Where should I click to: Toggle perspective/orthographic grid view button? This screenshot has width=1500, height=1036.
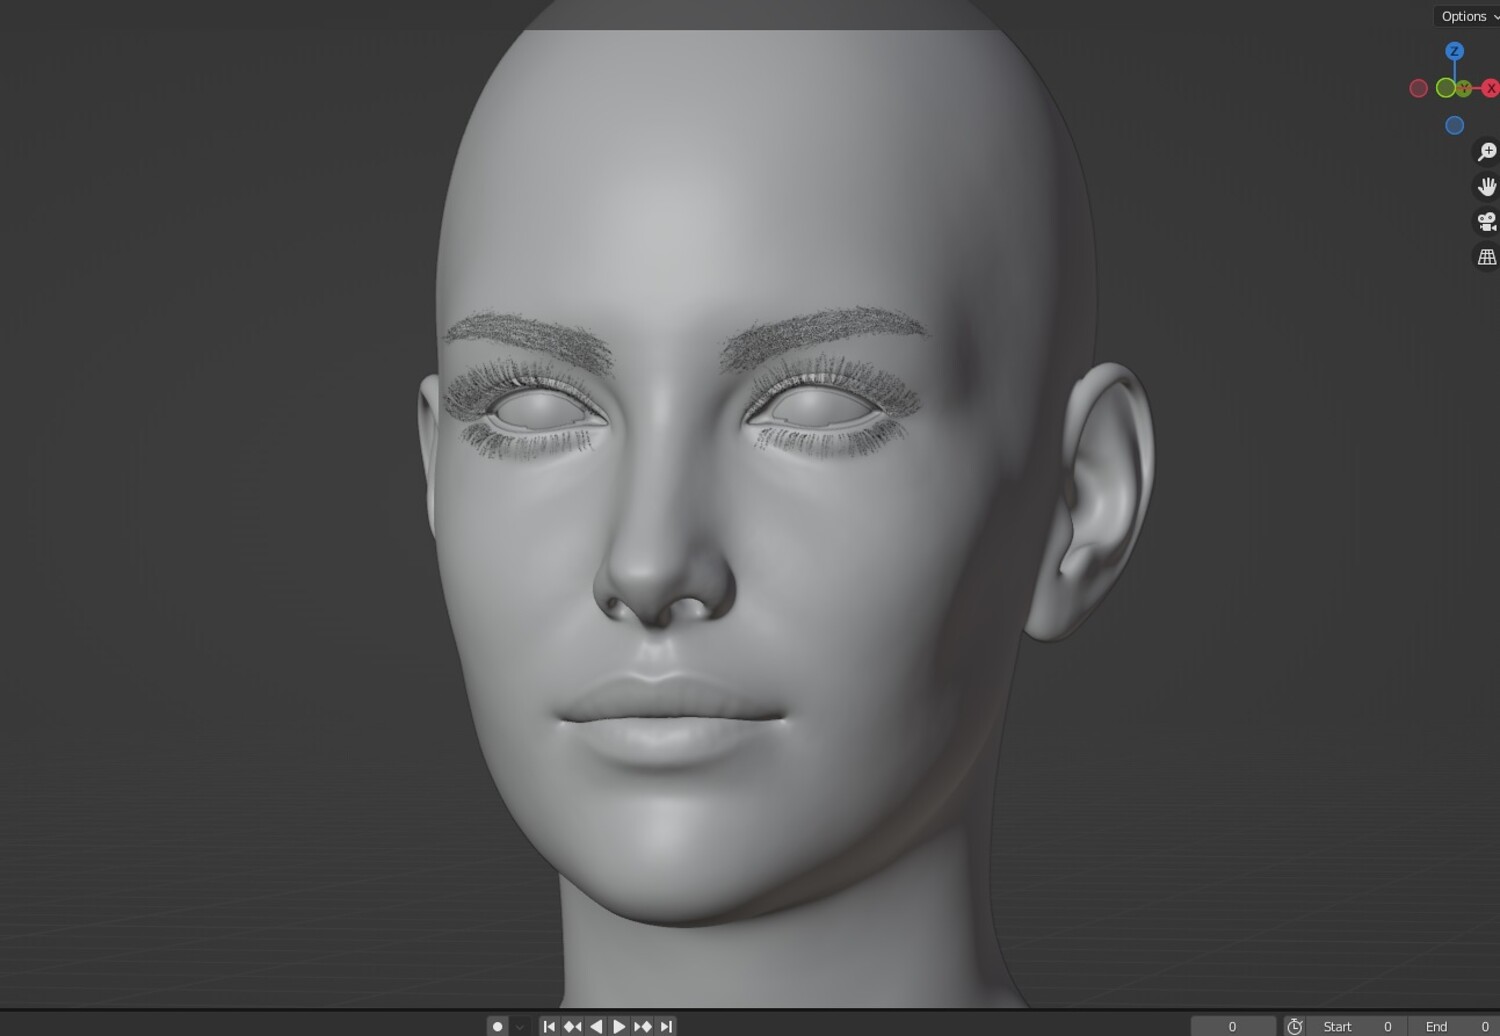pos(1487,257)
